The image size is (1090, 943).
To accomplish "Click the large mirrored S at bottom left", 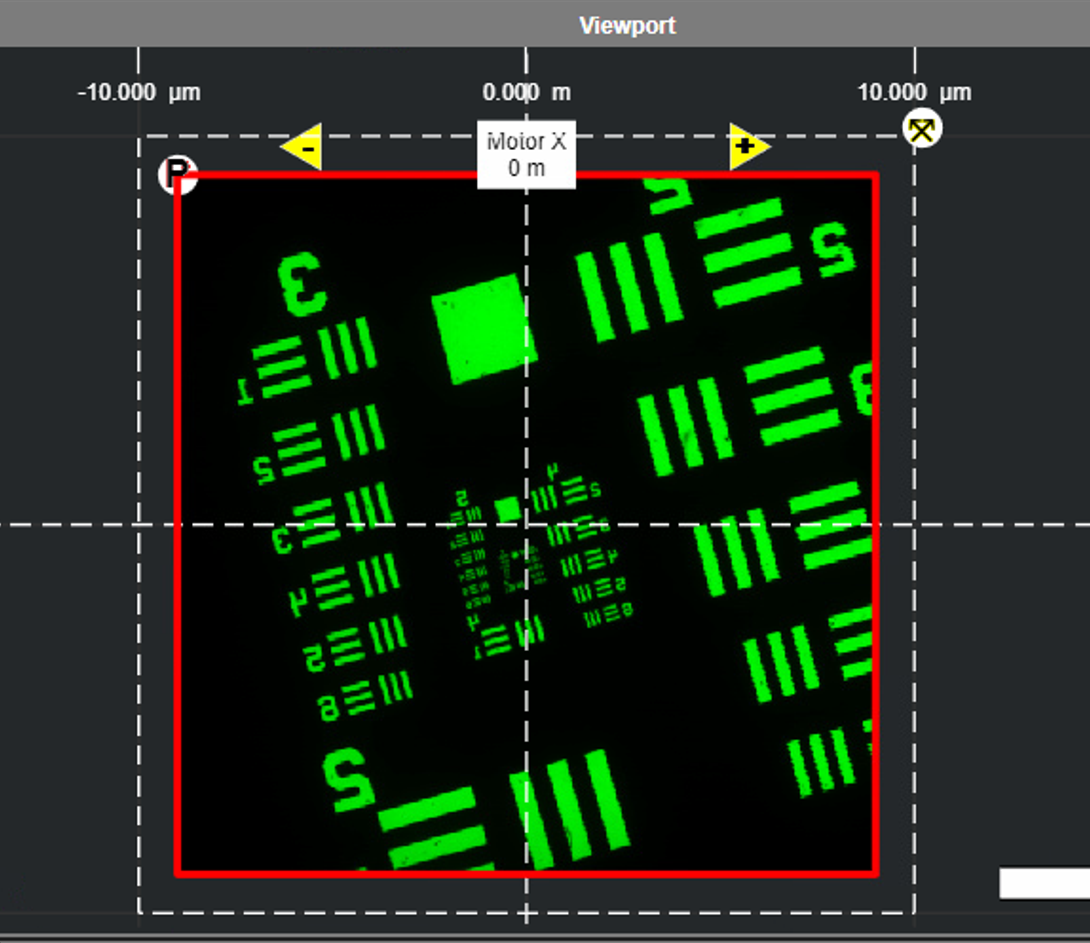I will click(x=349, y=779).
